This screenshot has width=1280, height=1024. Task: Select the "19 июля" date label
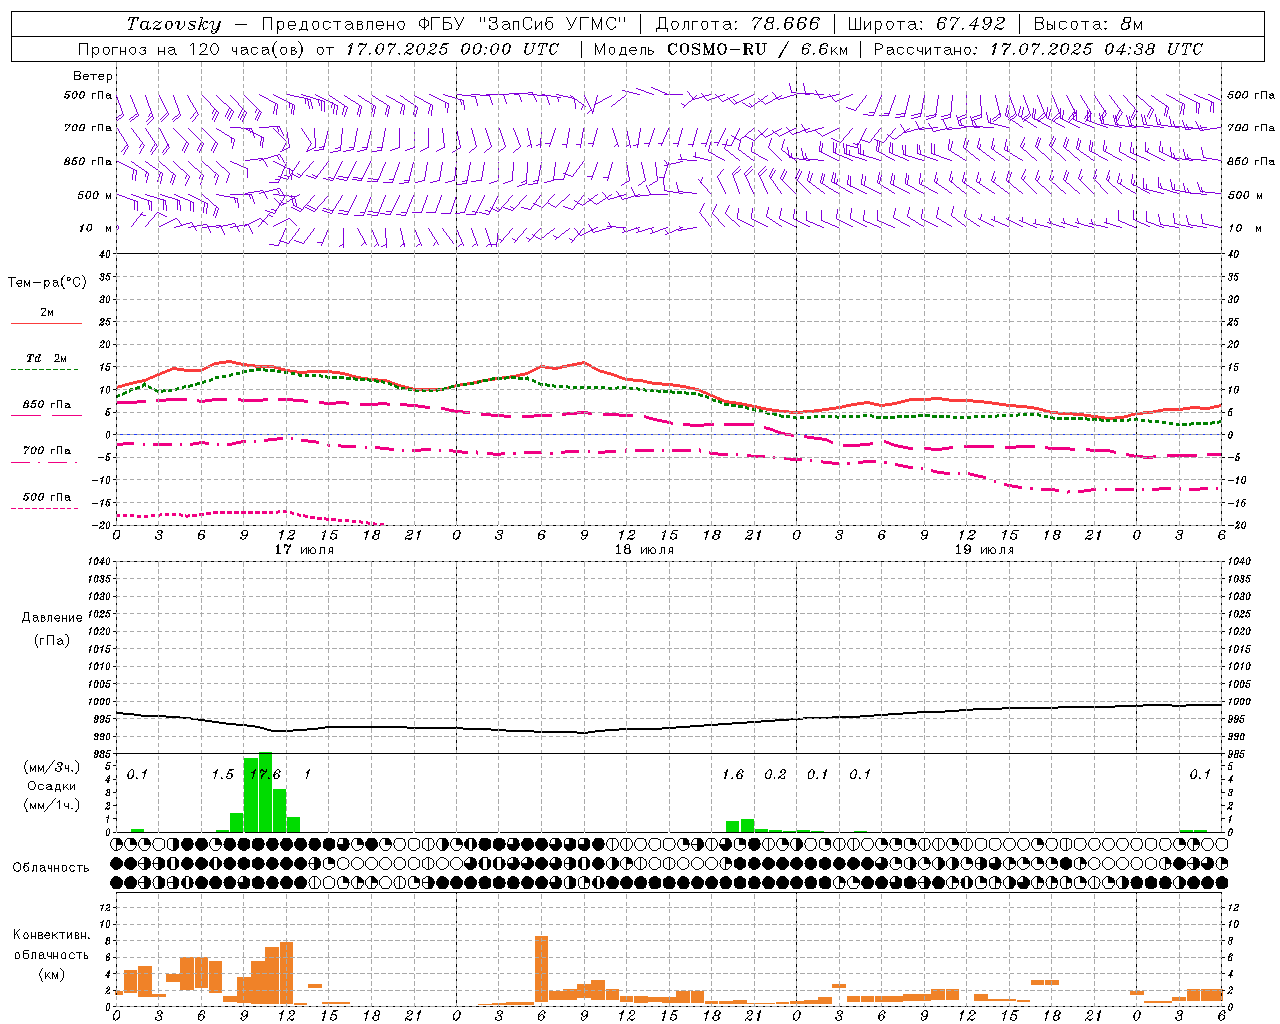click(984, 549)
